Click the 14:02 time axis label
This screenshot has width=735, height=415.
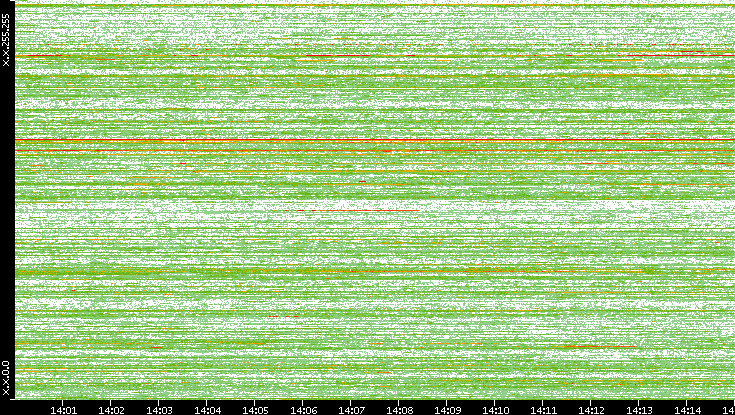click(111, 410)
